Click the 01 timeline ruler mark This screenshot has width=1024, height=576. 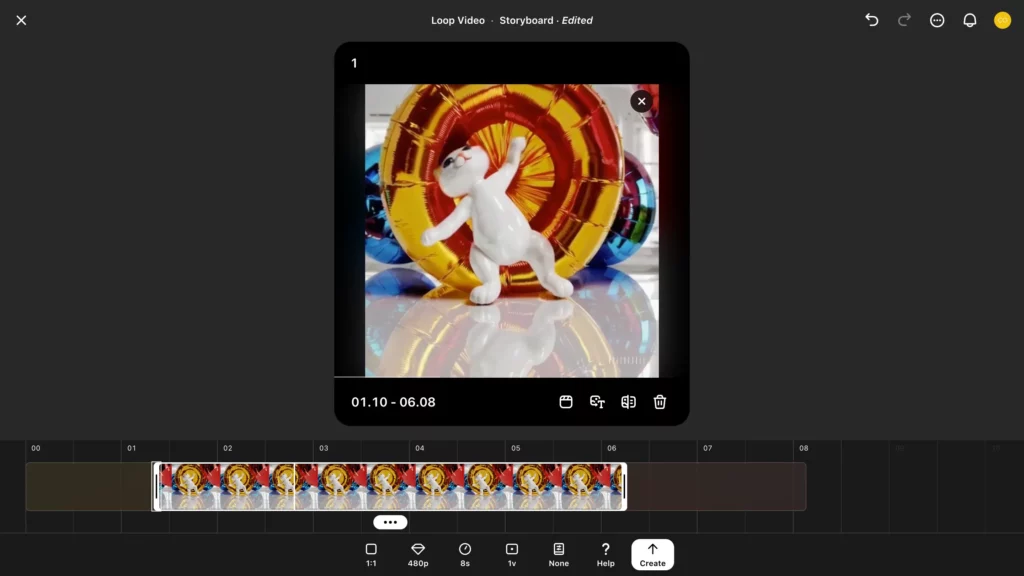coord(132,448)
